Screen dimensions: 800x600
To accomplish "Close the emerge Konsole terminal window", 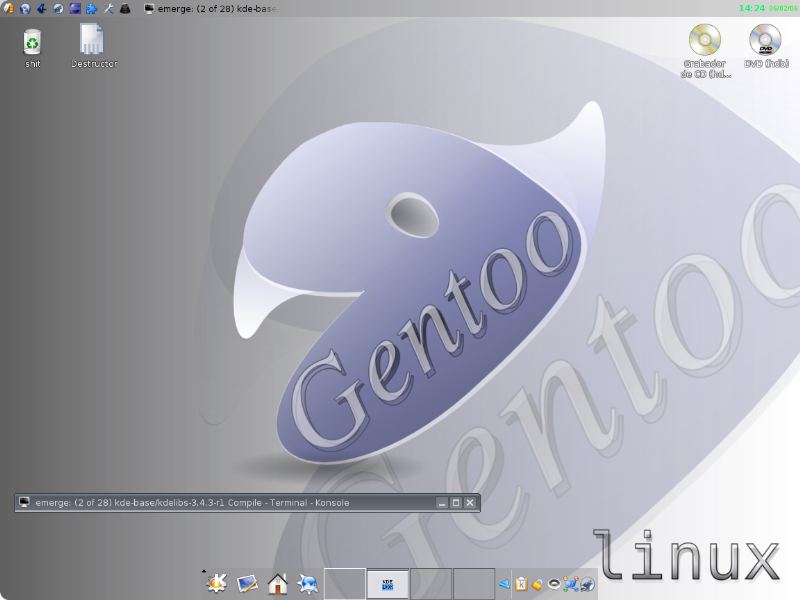I will click(x=470, y=503).
